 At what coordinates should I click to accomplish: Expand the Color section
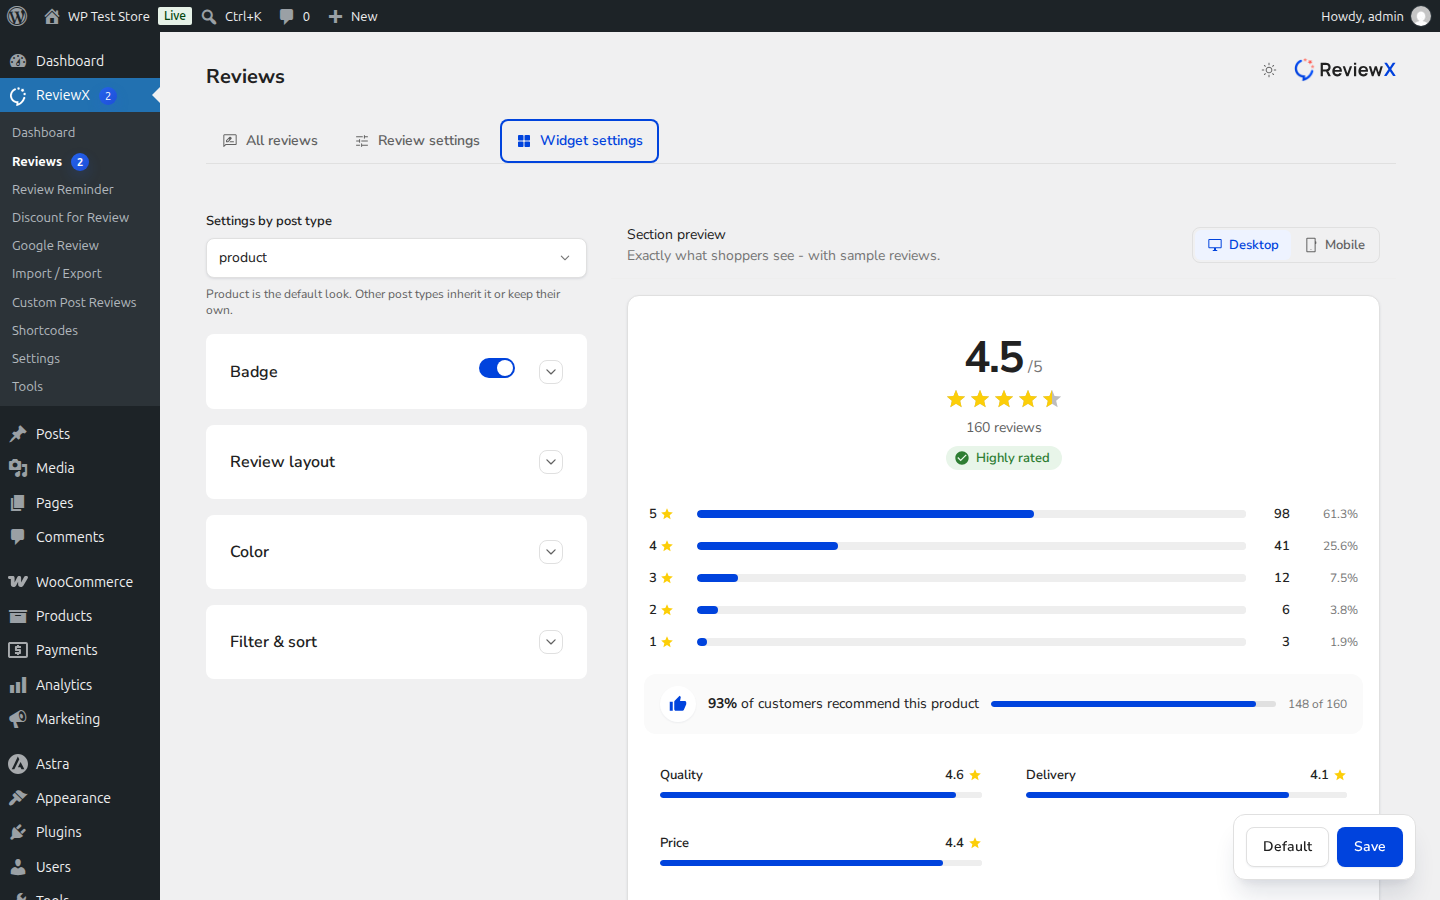point(551,552)
